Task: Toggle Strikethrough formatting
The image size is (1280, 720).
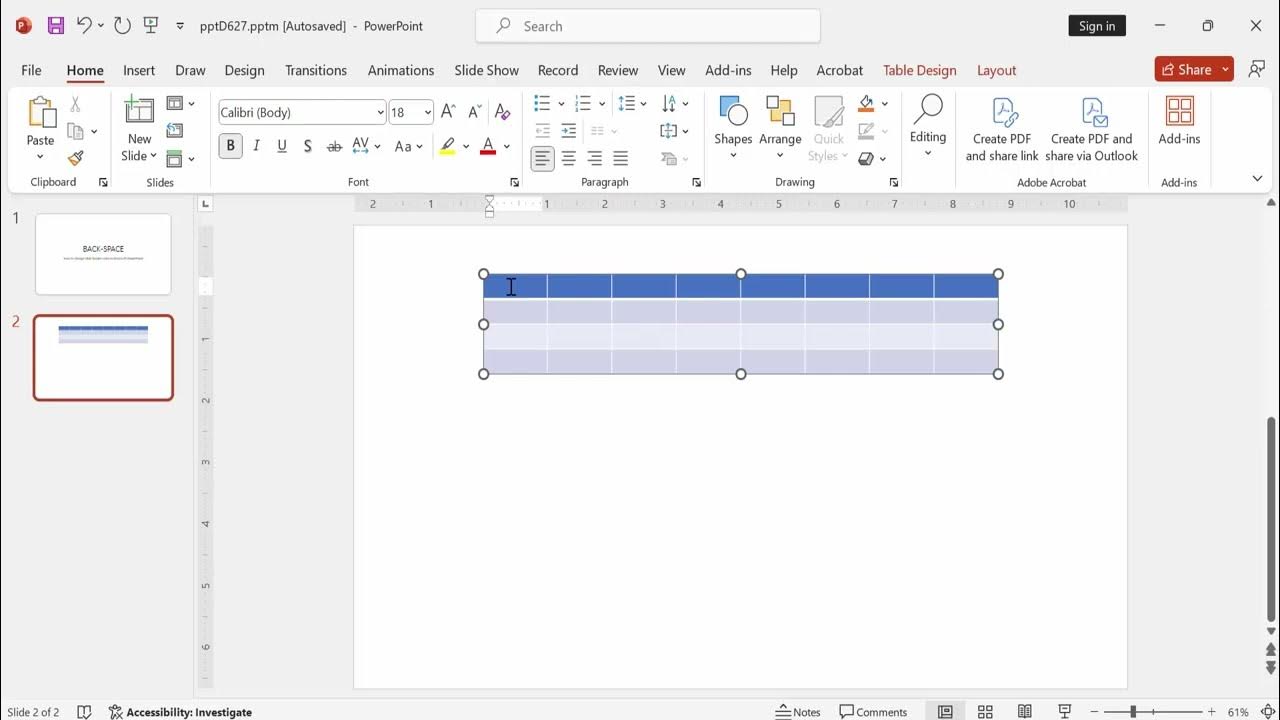Action: point(334,146)
